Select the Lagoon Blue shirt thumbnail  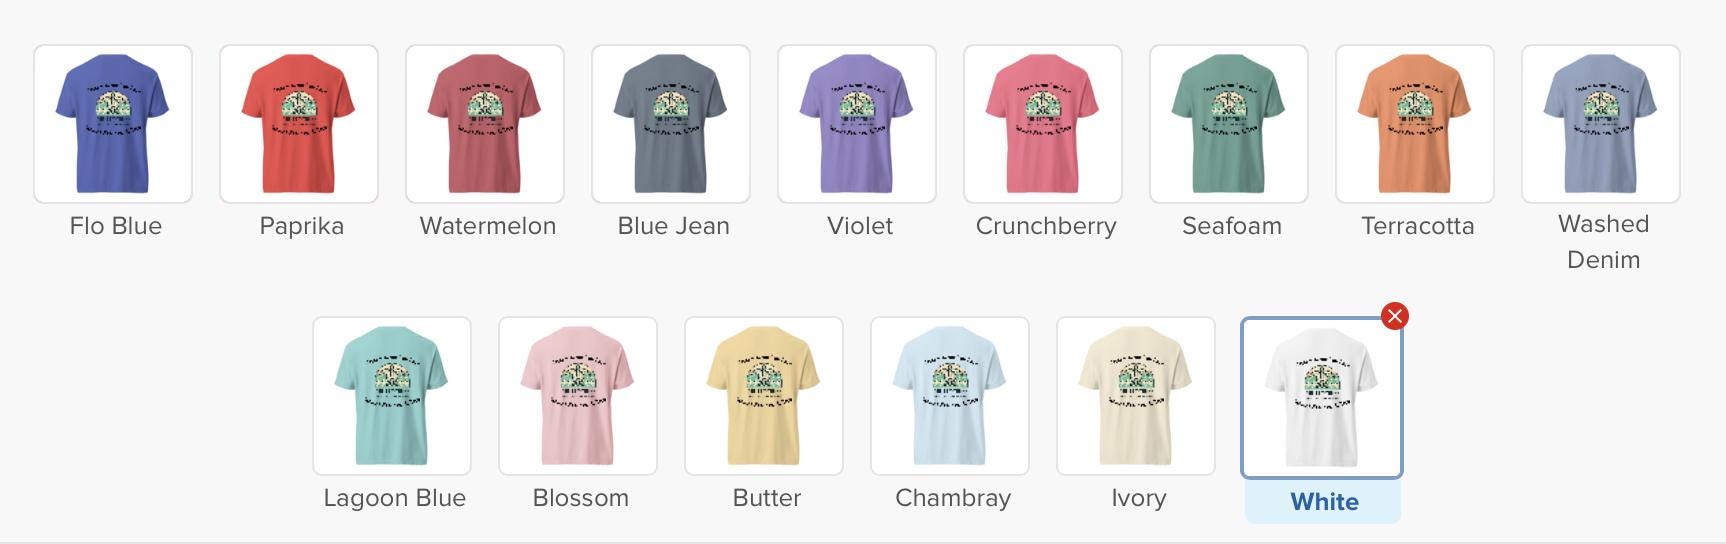392,396
